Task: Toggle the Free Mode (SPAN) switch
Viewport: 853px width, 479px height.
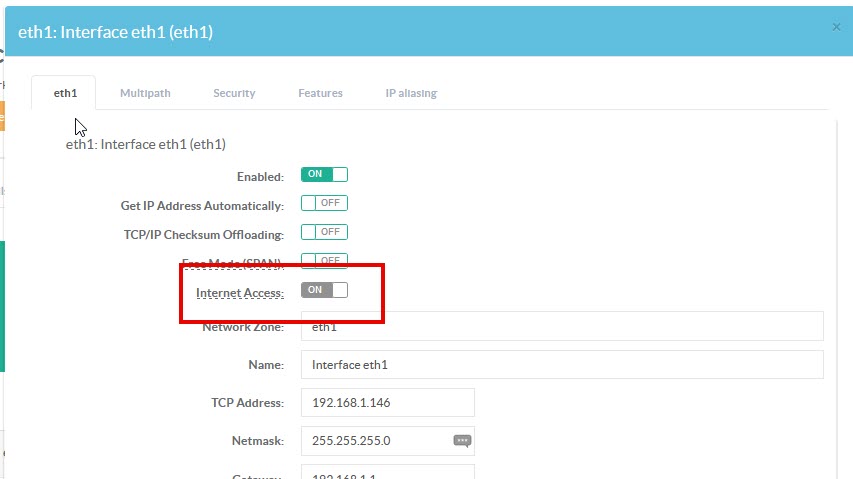Action: pyautogui.click(x=324, y=260)
